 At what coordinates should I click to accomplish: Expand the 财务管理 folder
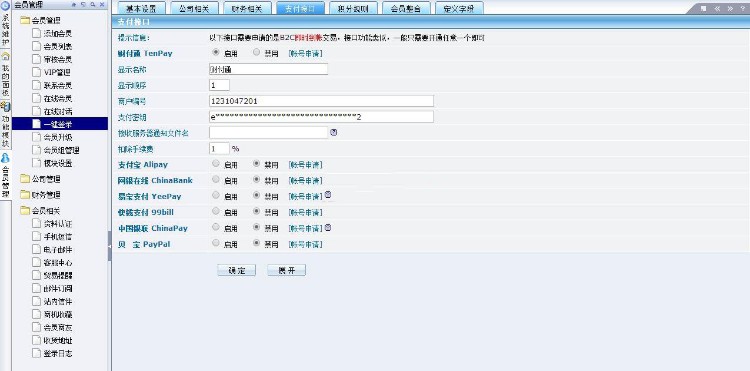click(25, 195)
